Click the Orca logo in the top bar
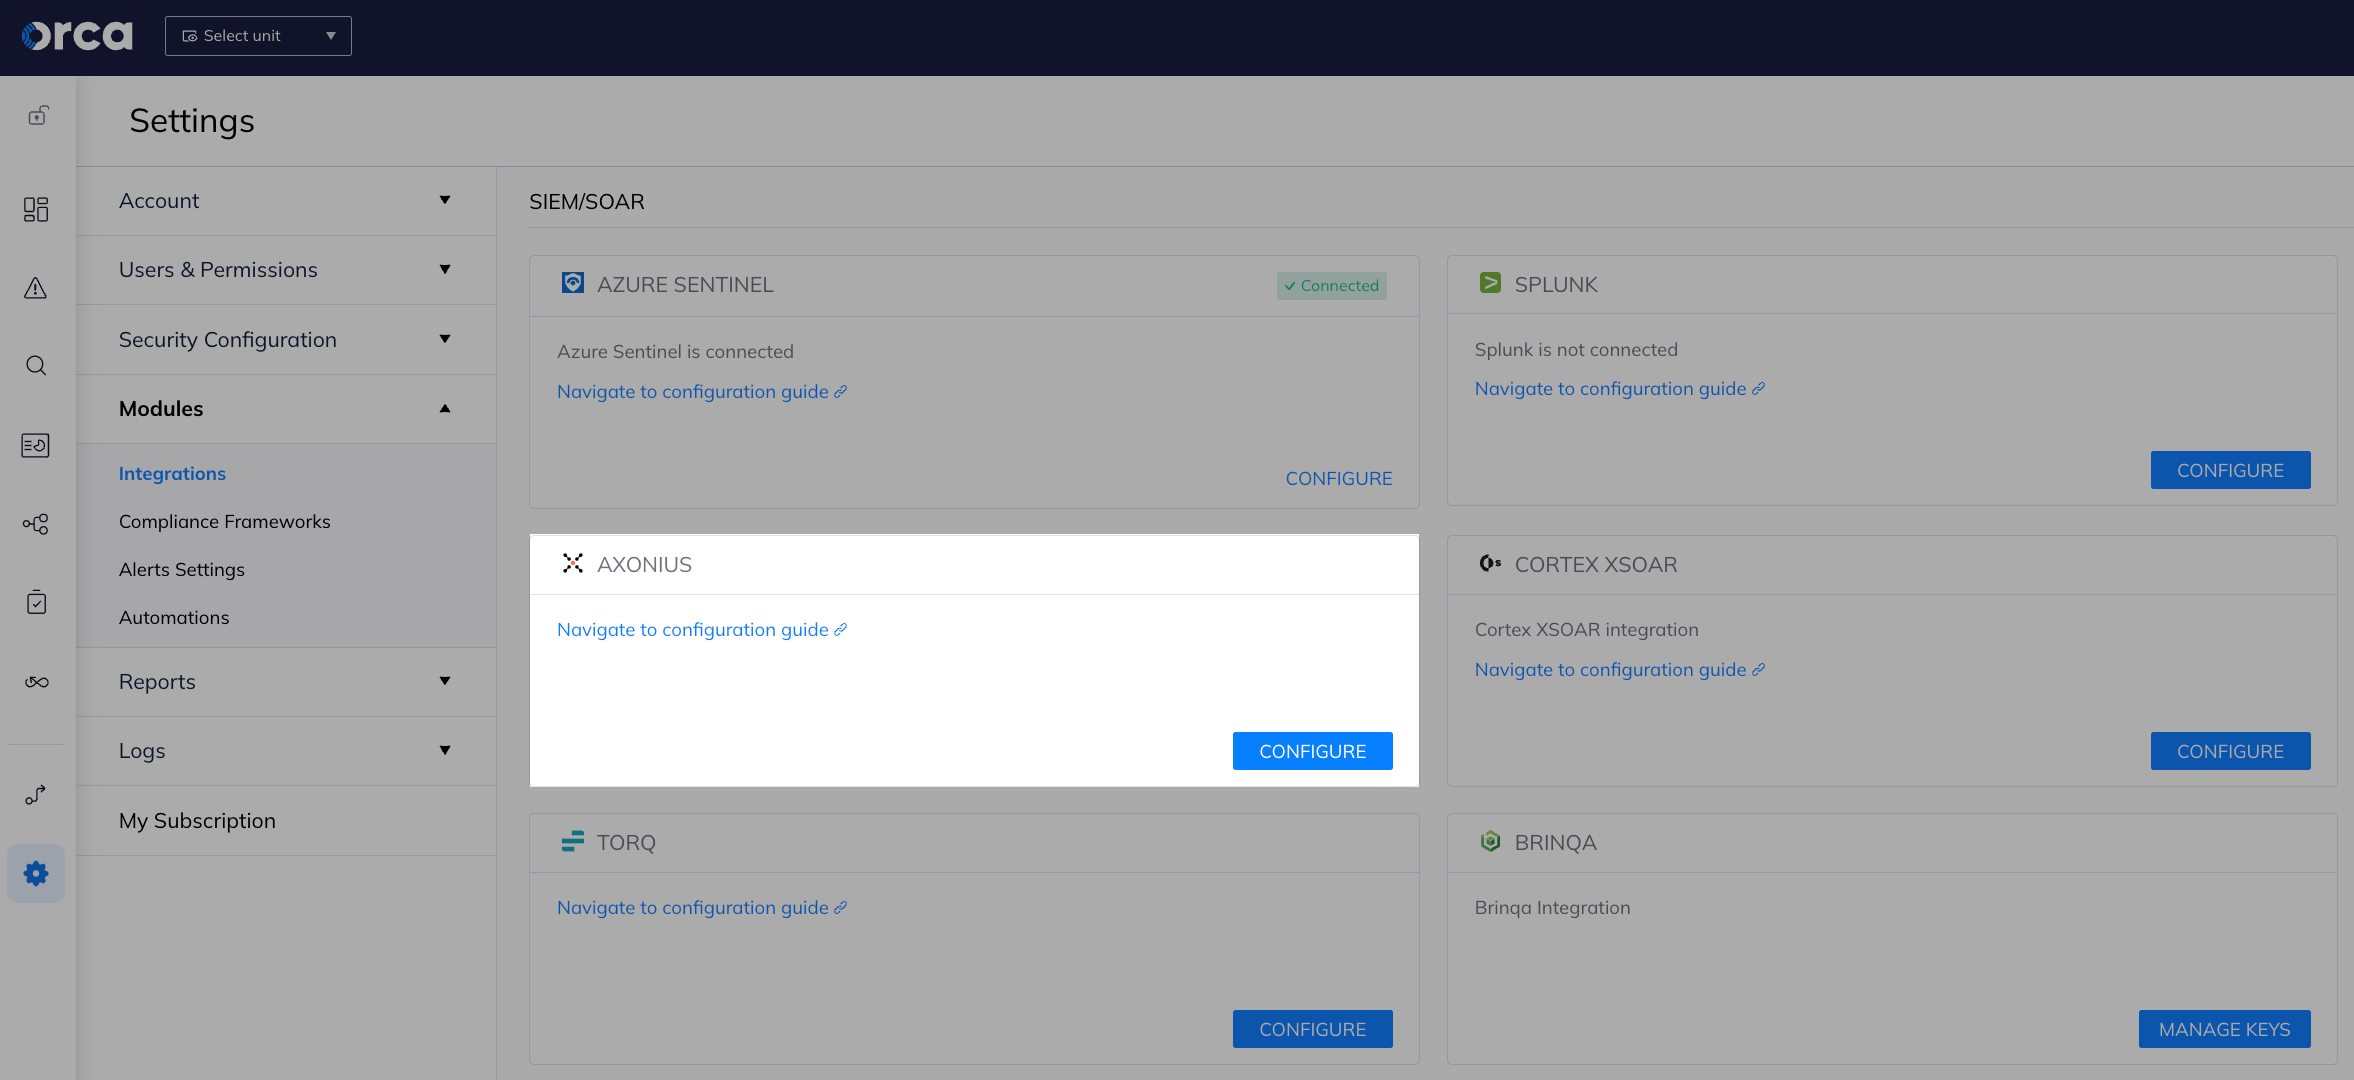 pos(76,35)
